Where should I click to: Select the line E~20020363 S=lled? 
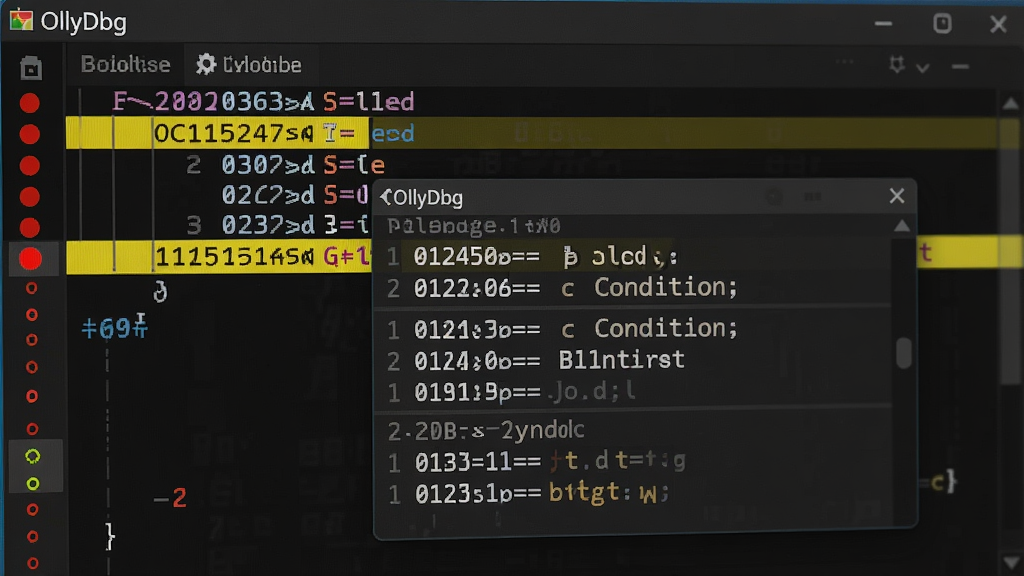pyautogui.click(x=263, y=102)
